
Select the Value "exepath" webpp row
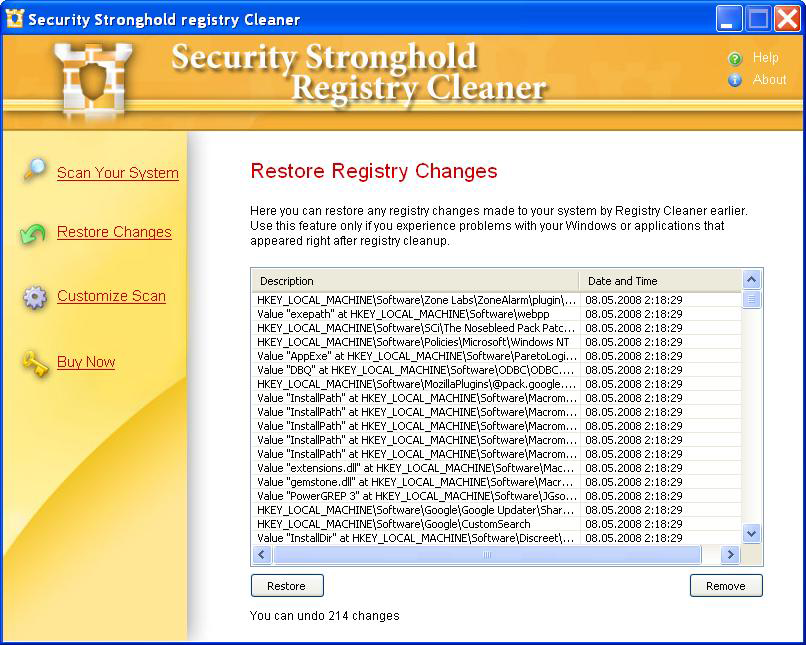[496, 314]
